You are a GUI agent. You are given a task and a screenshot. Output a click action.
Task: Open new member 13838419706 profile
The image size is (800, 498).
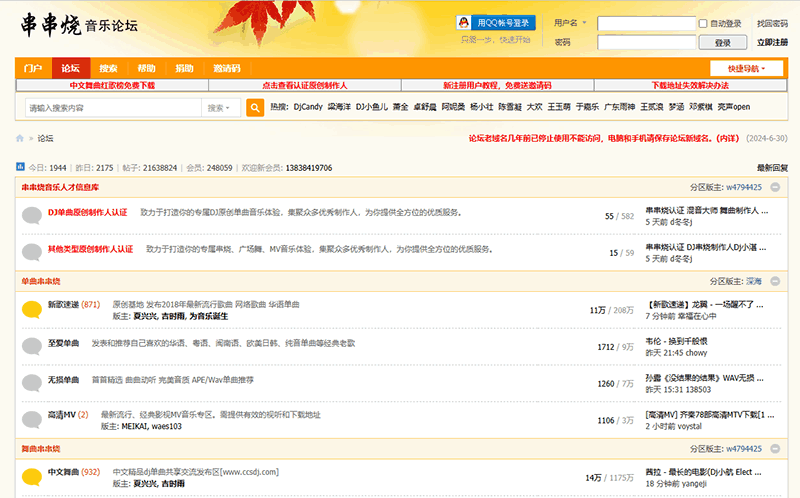click(x=309, y=168)
